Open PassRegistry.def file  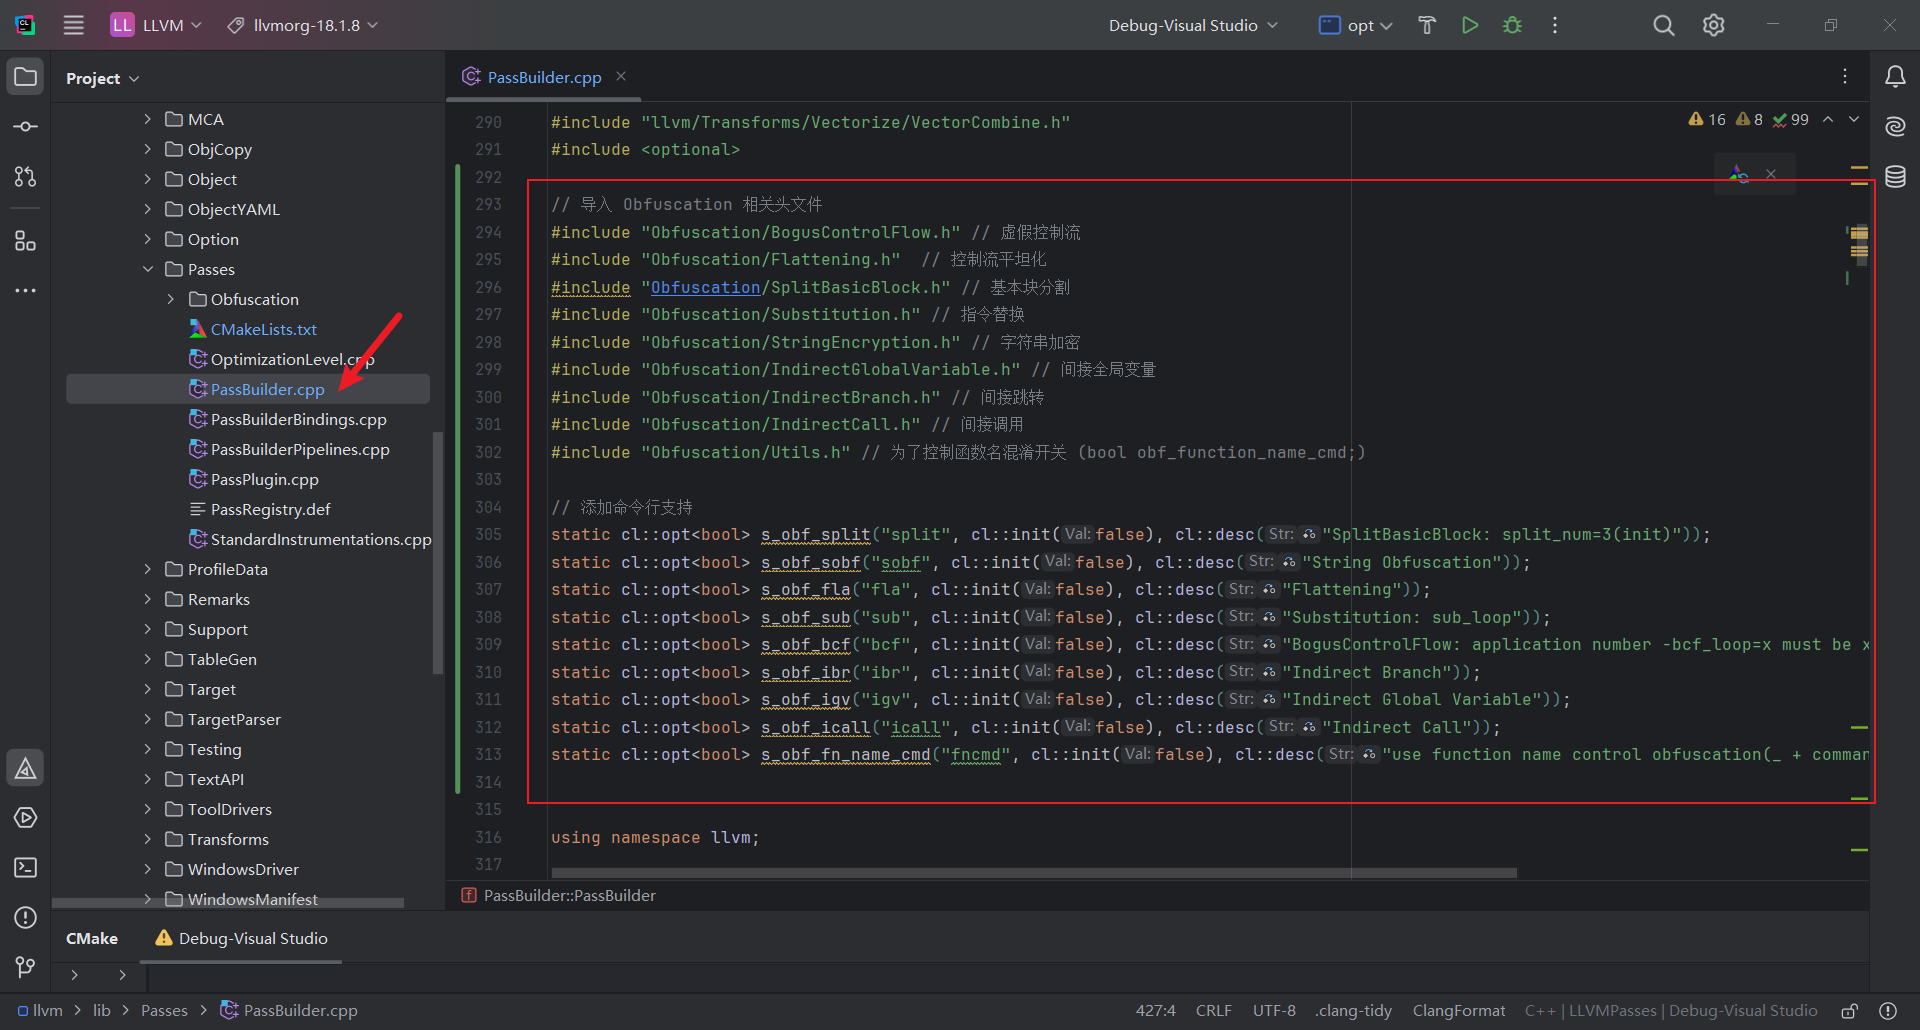coord(260,509)
